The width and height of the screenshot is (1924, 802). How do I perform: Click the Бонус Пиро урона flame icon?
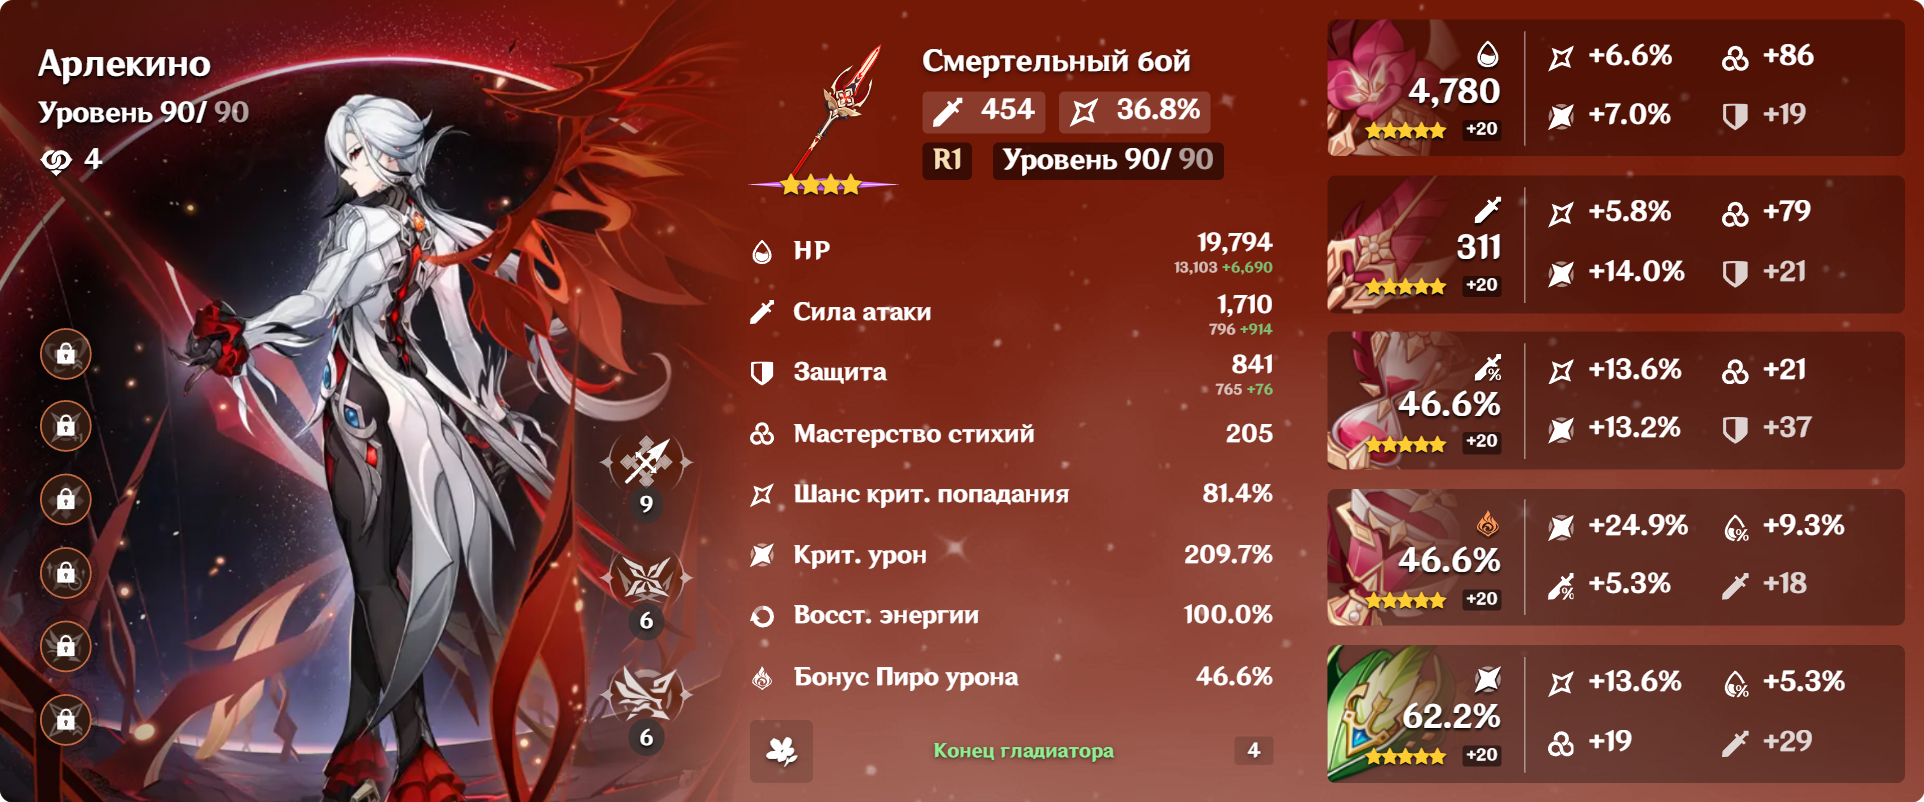click(x=762, y=678)
